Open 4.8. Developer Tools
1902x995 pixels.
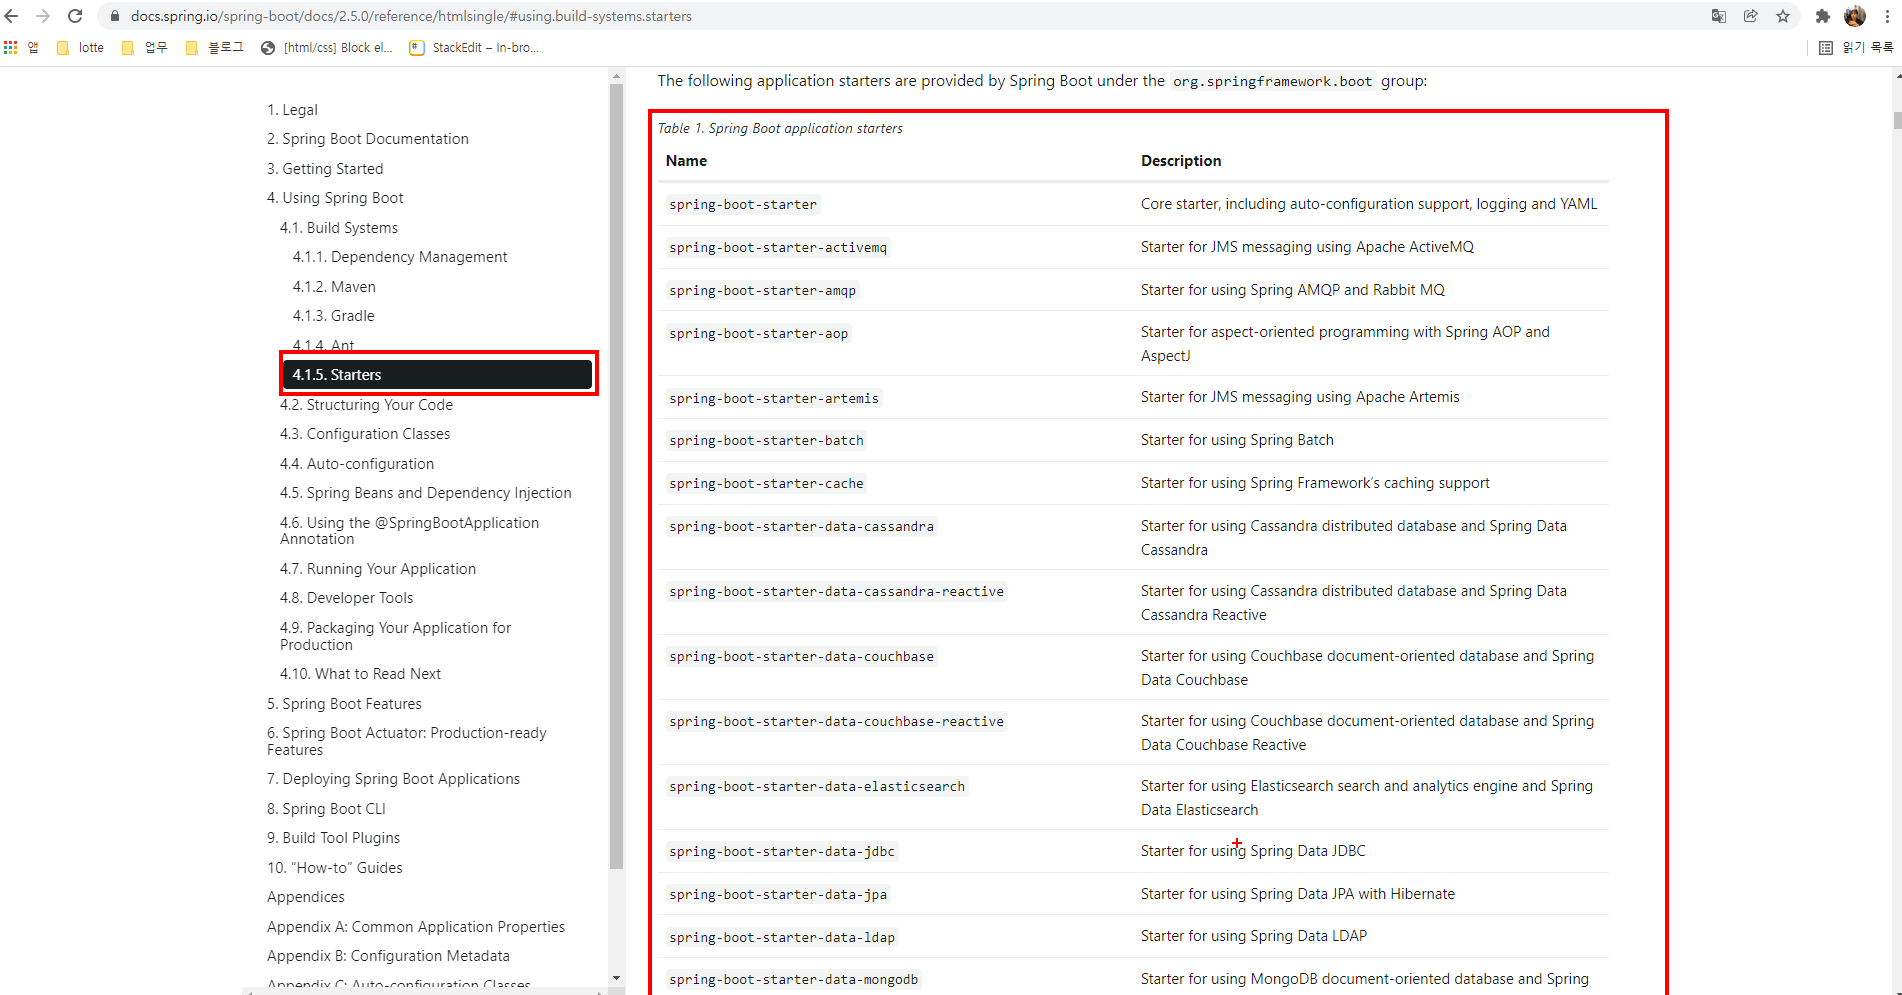coord(346,598)
